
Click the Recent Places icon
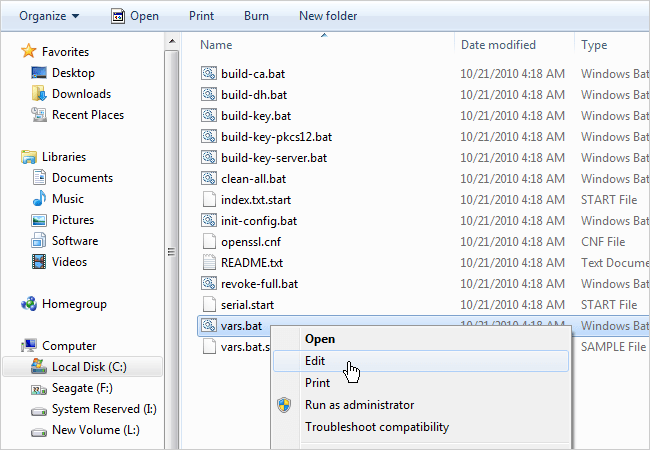click(x=39, y=115)
